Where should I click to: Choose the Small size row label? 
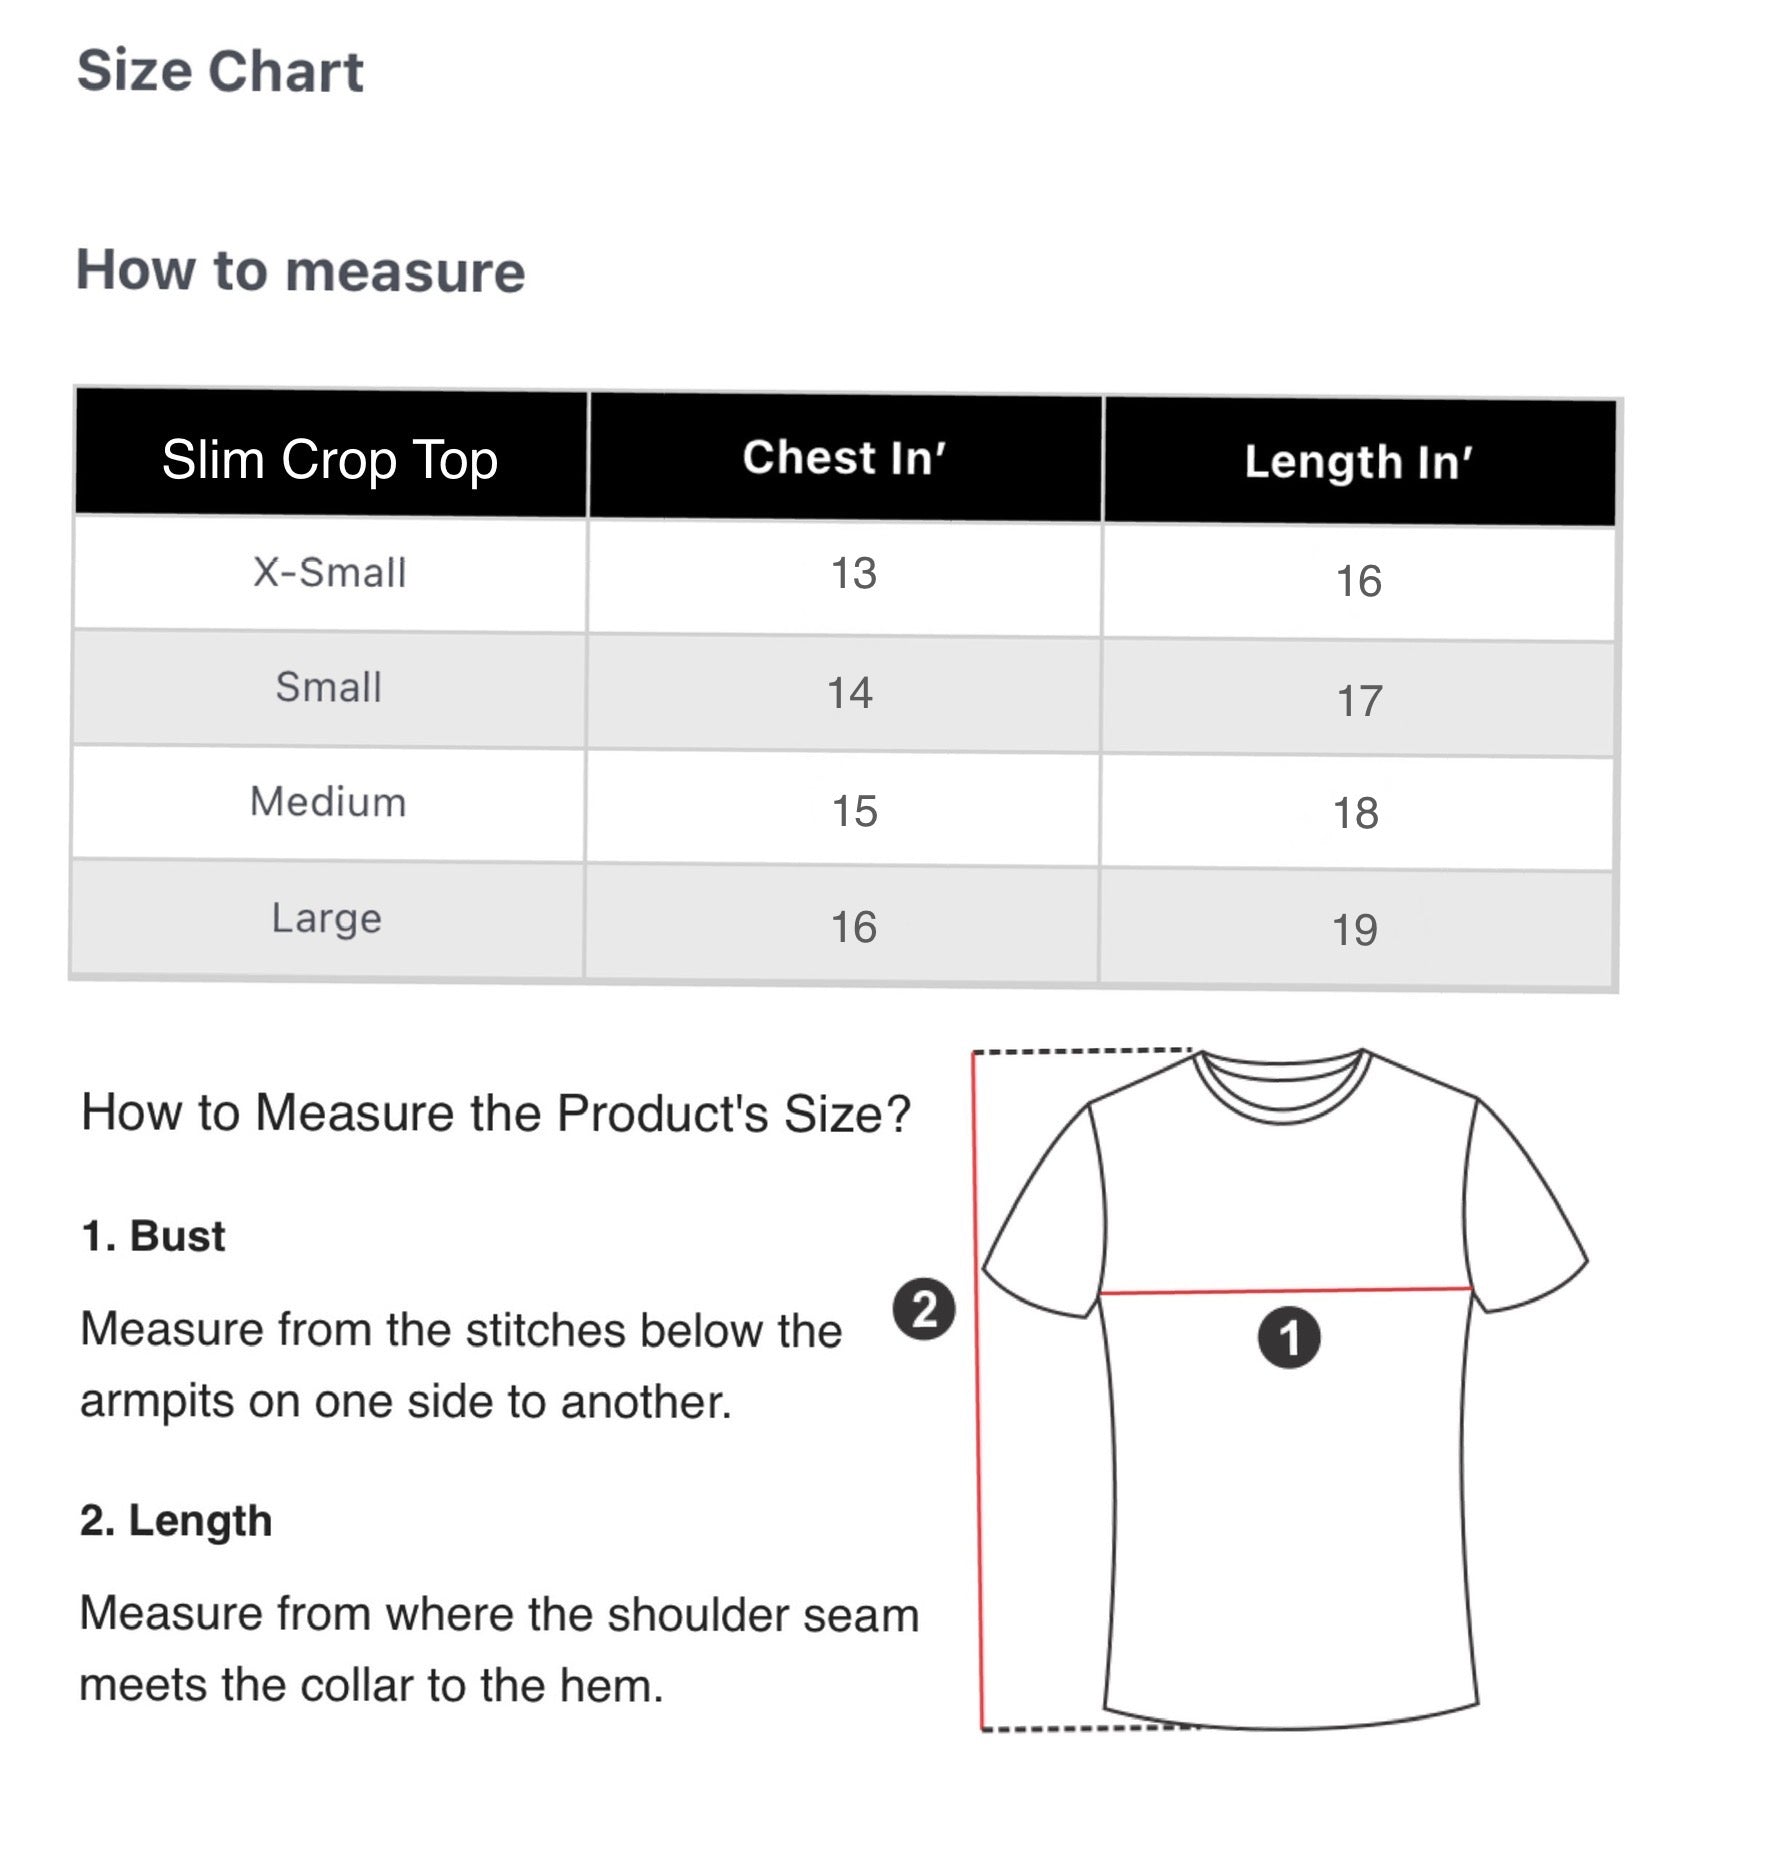[329, 687]
